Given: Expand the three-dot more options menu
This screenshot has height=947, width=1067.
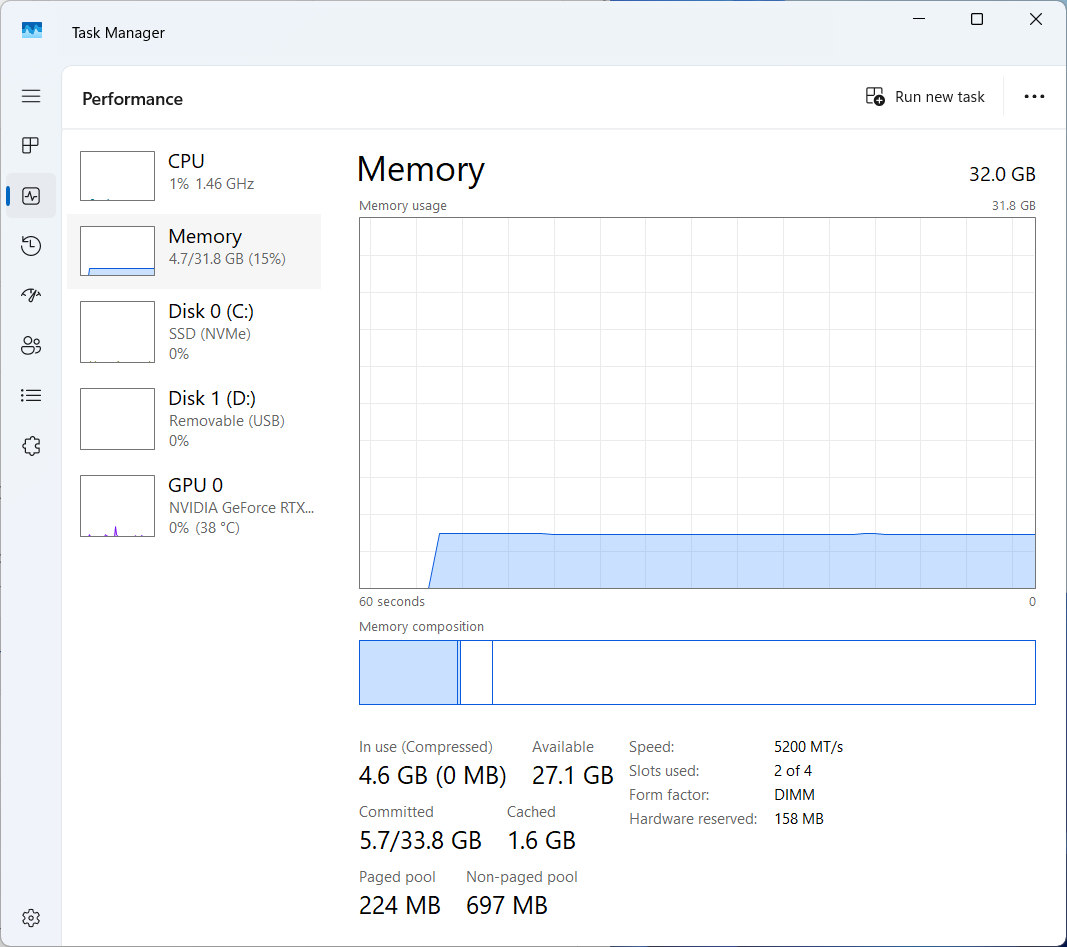Looking at the screenshot, I should pos(1034,97).
